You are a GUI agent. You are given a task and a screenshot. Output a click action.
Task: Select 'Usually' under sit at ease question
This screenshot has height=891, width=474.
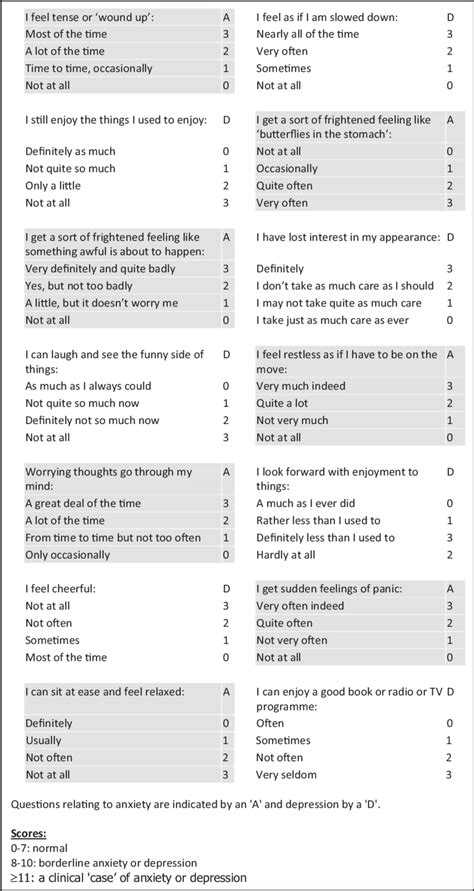tap(43, 741)
